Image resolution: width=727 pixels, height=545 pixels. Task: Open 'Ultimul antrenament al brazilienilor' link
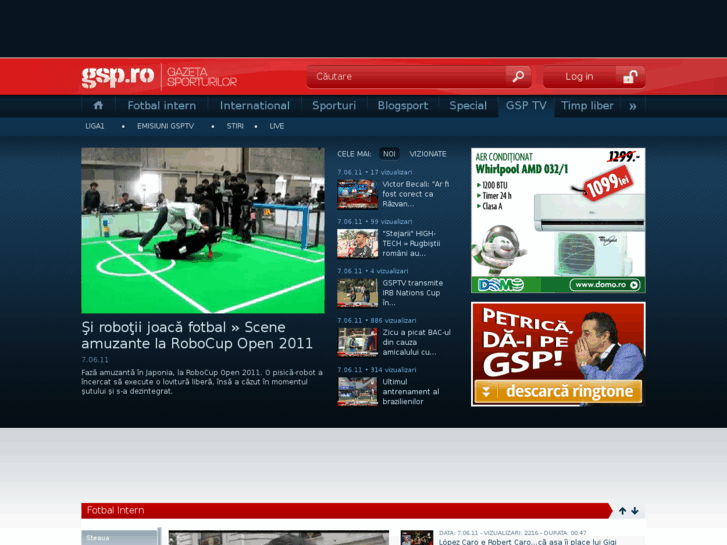[411, 391]
